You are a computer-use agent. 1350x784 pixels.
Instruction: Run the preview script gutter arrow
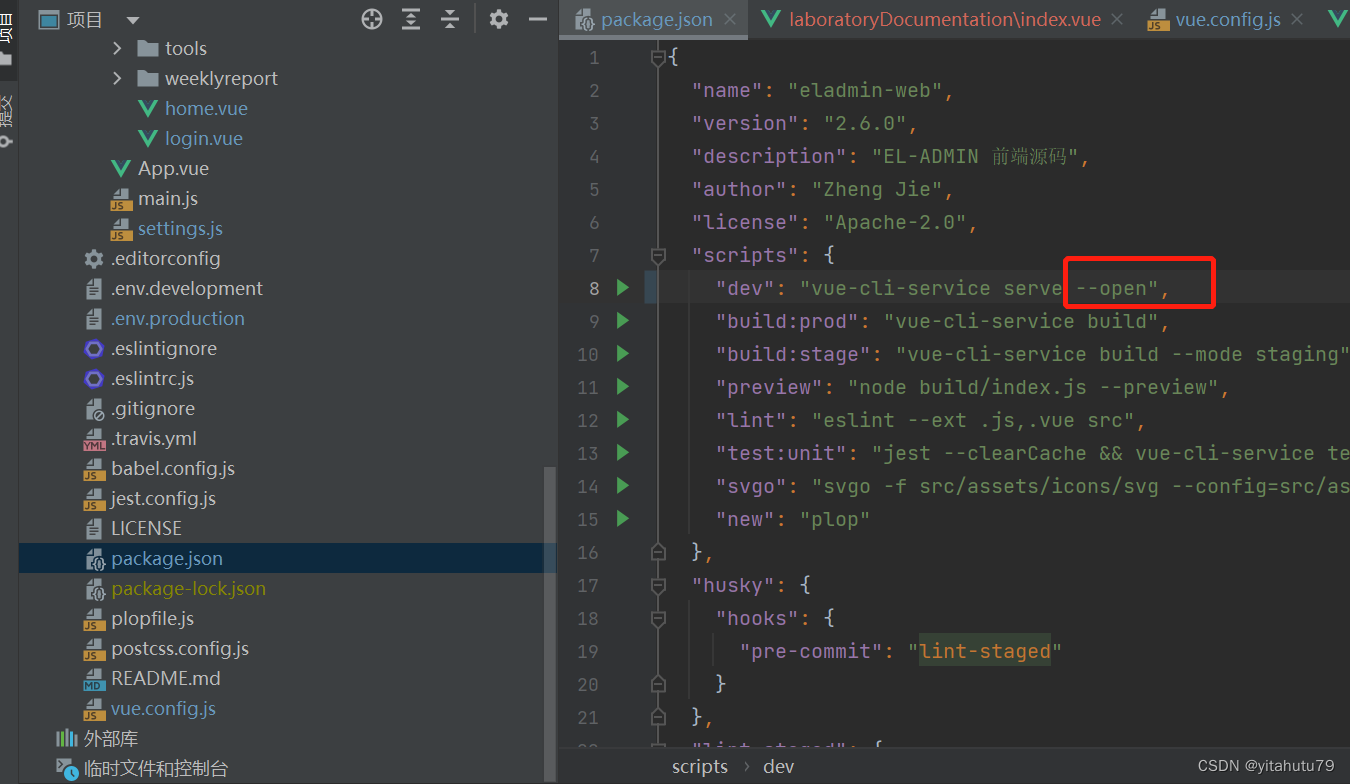[623, 387]
